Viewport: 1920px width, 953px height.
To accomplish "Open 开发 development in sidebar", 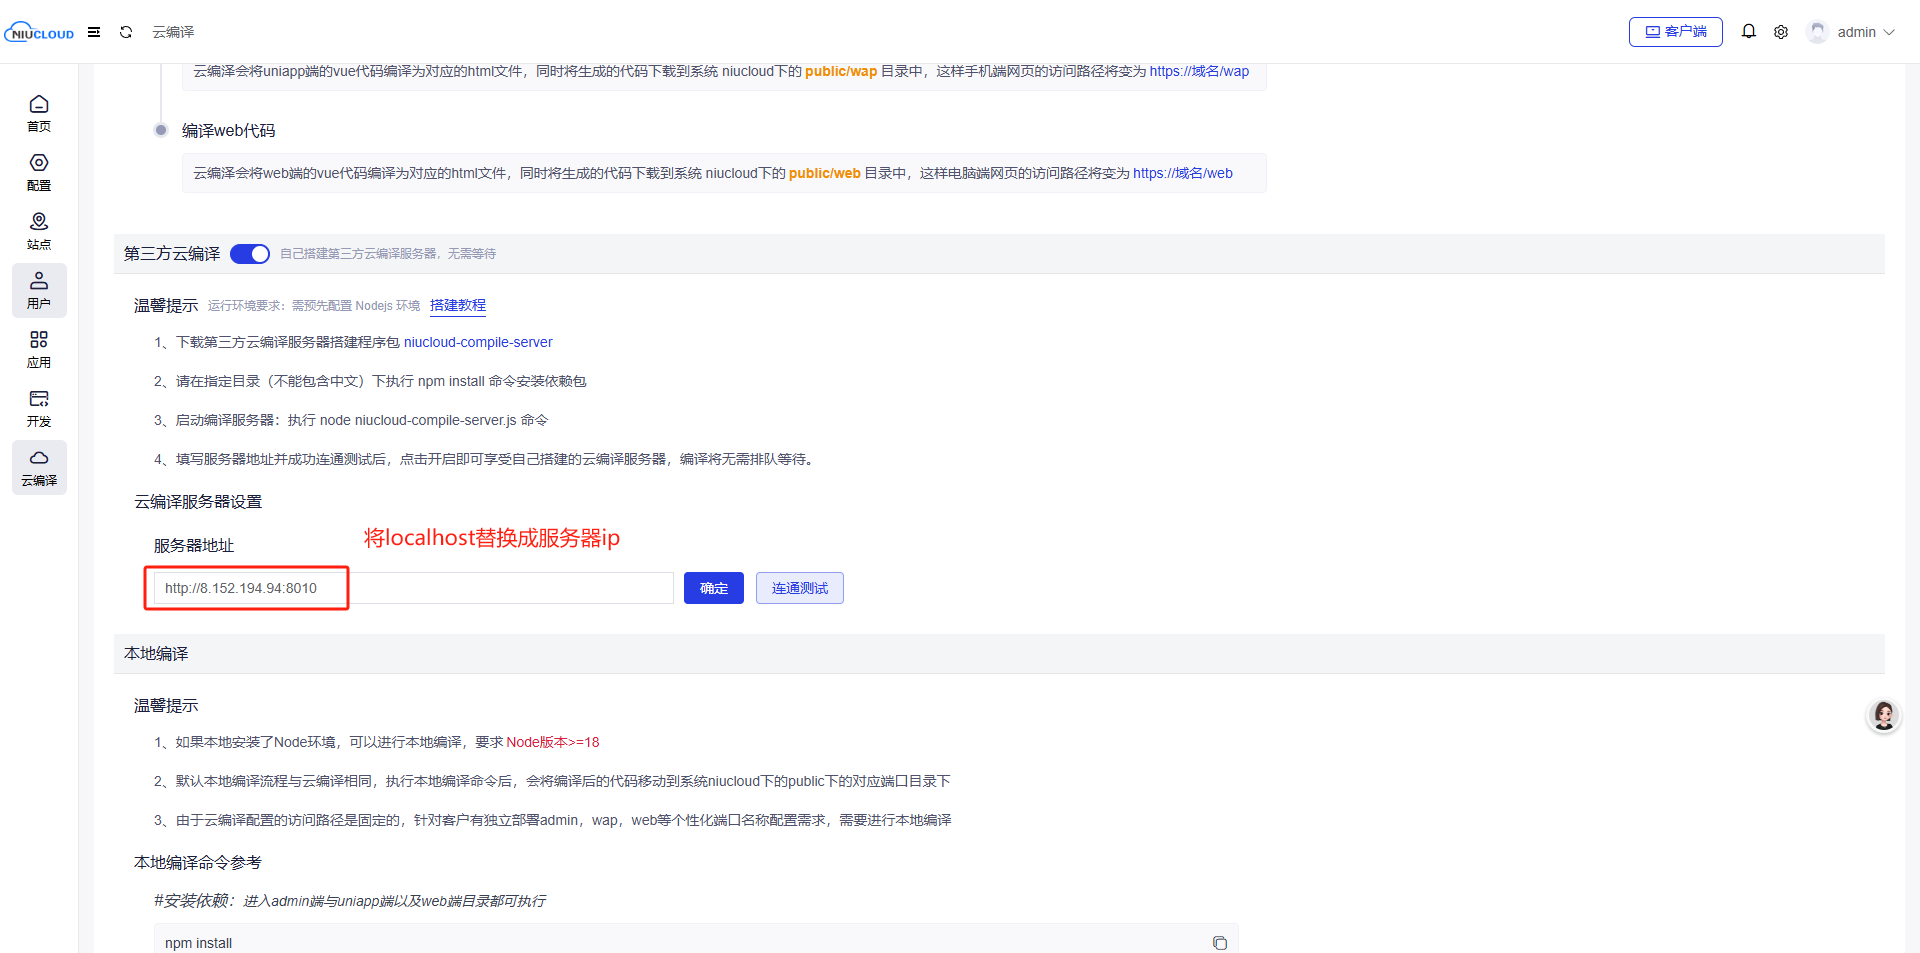I will tap(39, 408).
